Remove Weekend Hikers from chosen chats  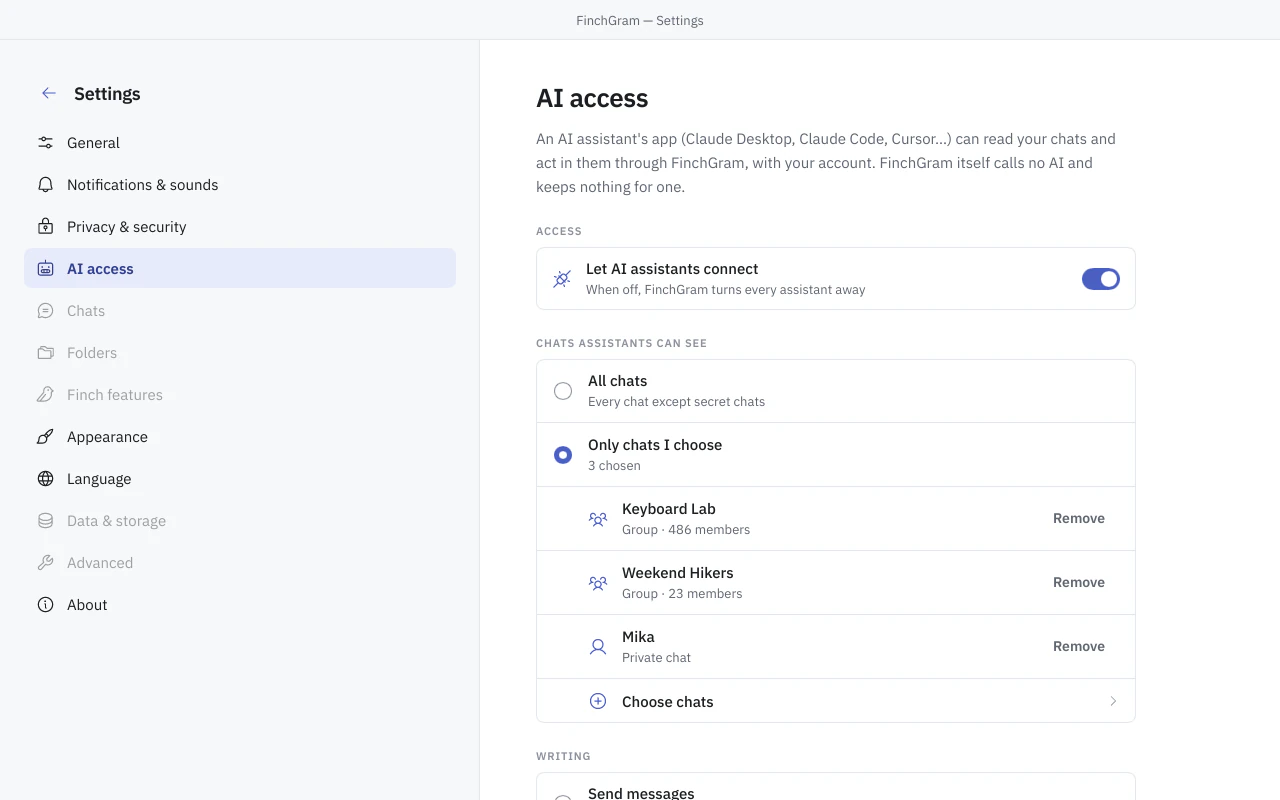pyautogui.click(x=1079, y=582)
